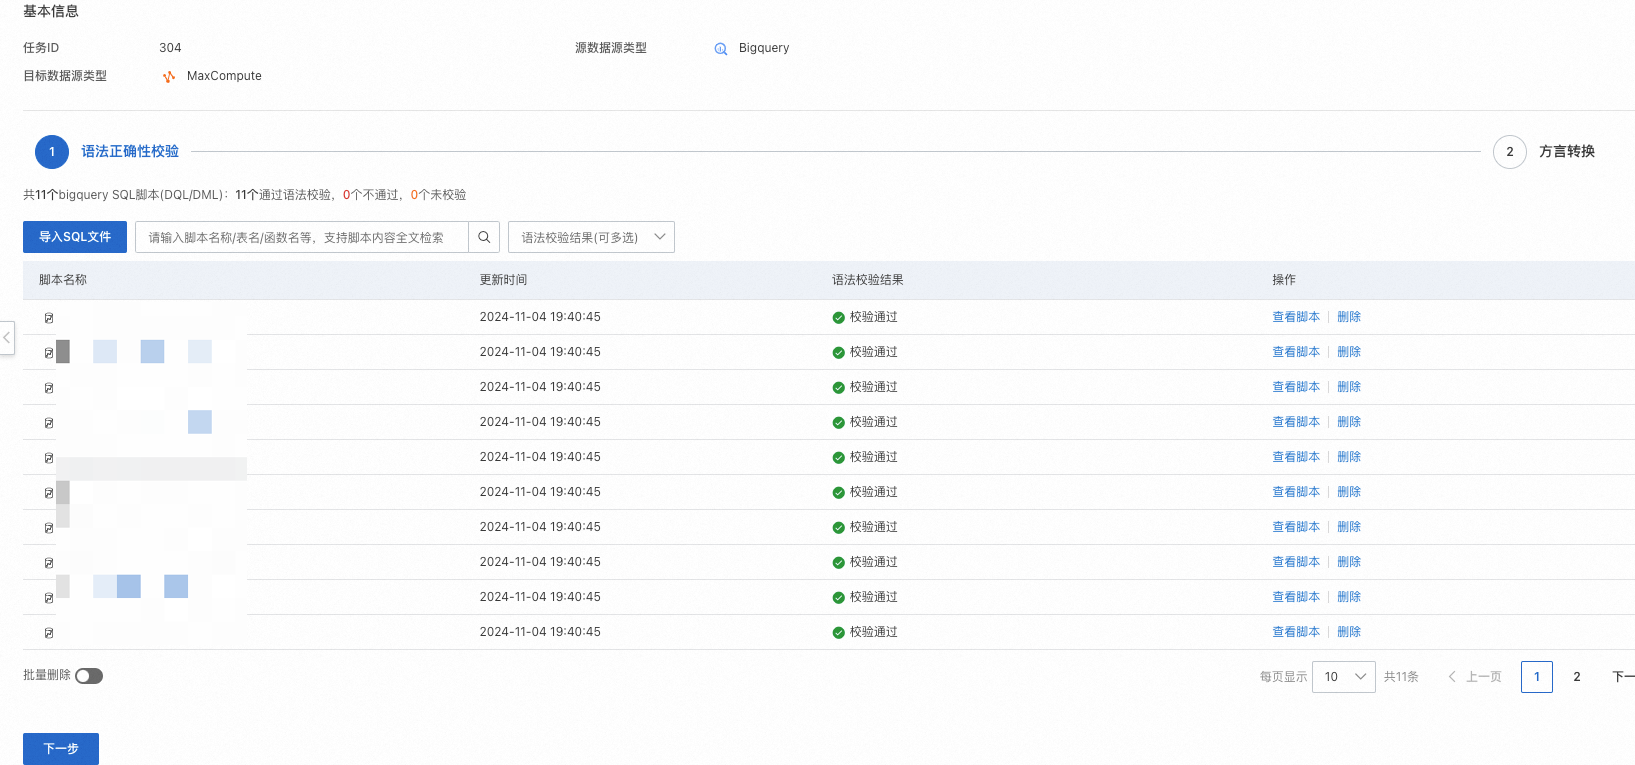The width and height of the screenshot is (1635, 765).
Task: Click the 11个通过语法校验 summary text
Action: pyautogui.click(x=283, y=195)
